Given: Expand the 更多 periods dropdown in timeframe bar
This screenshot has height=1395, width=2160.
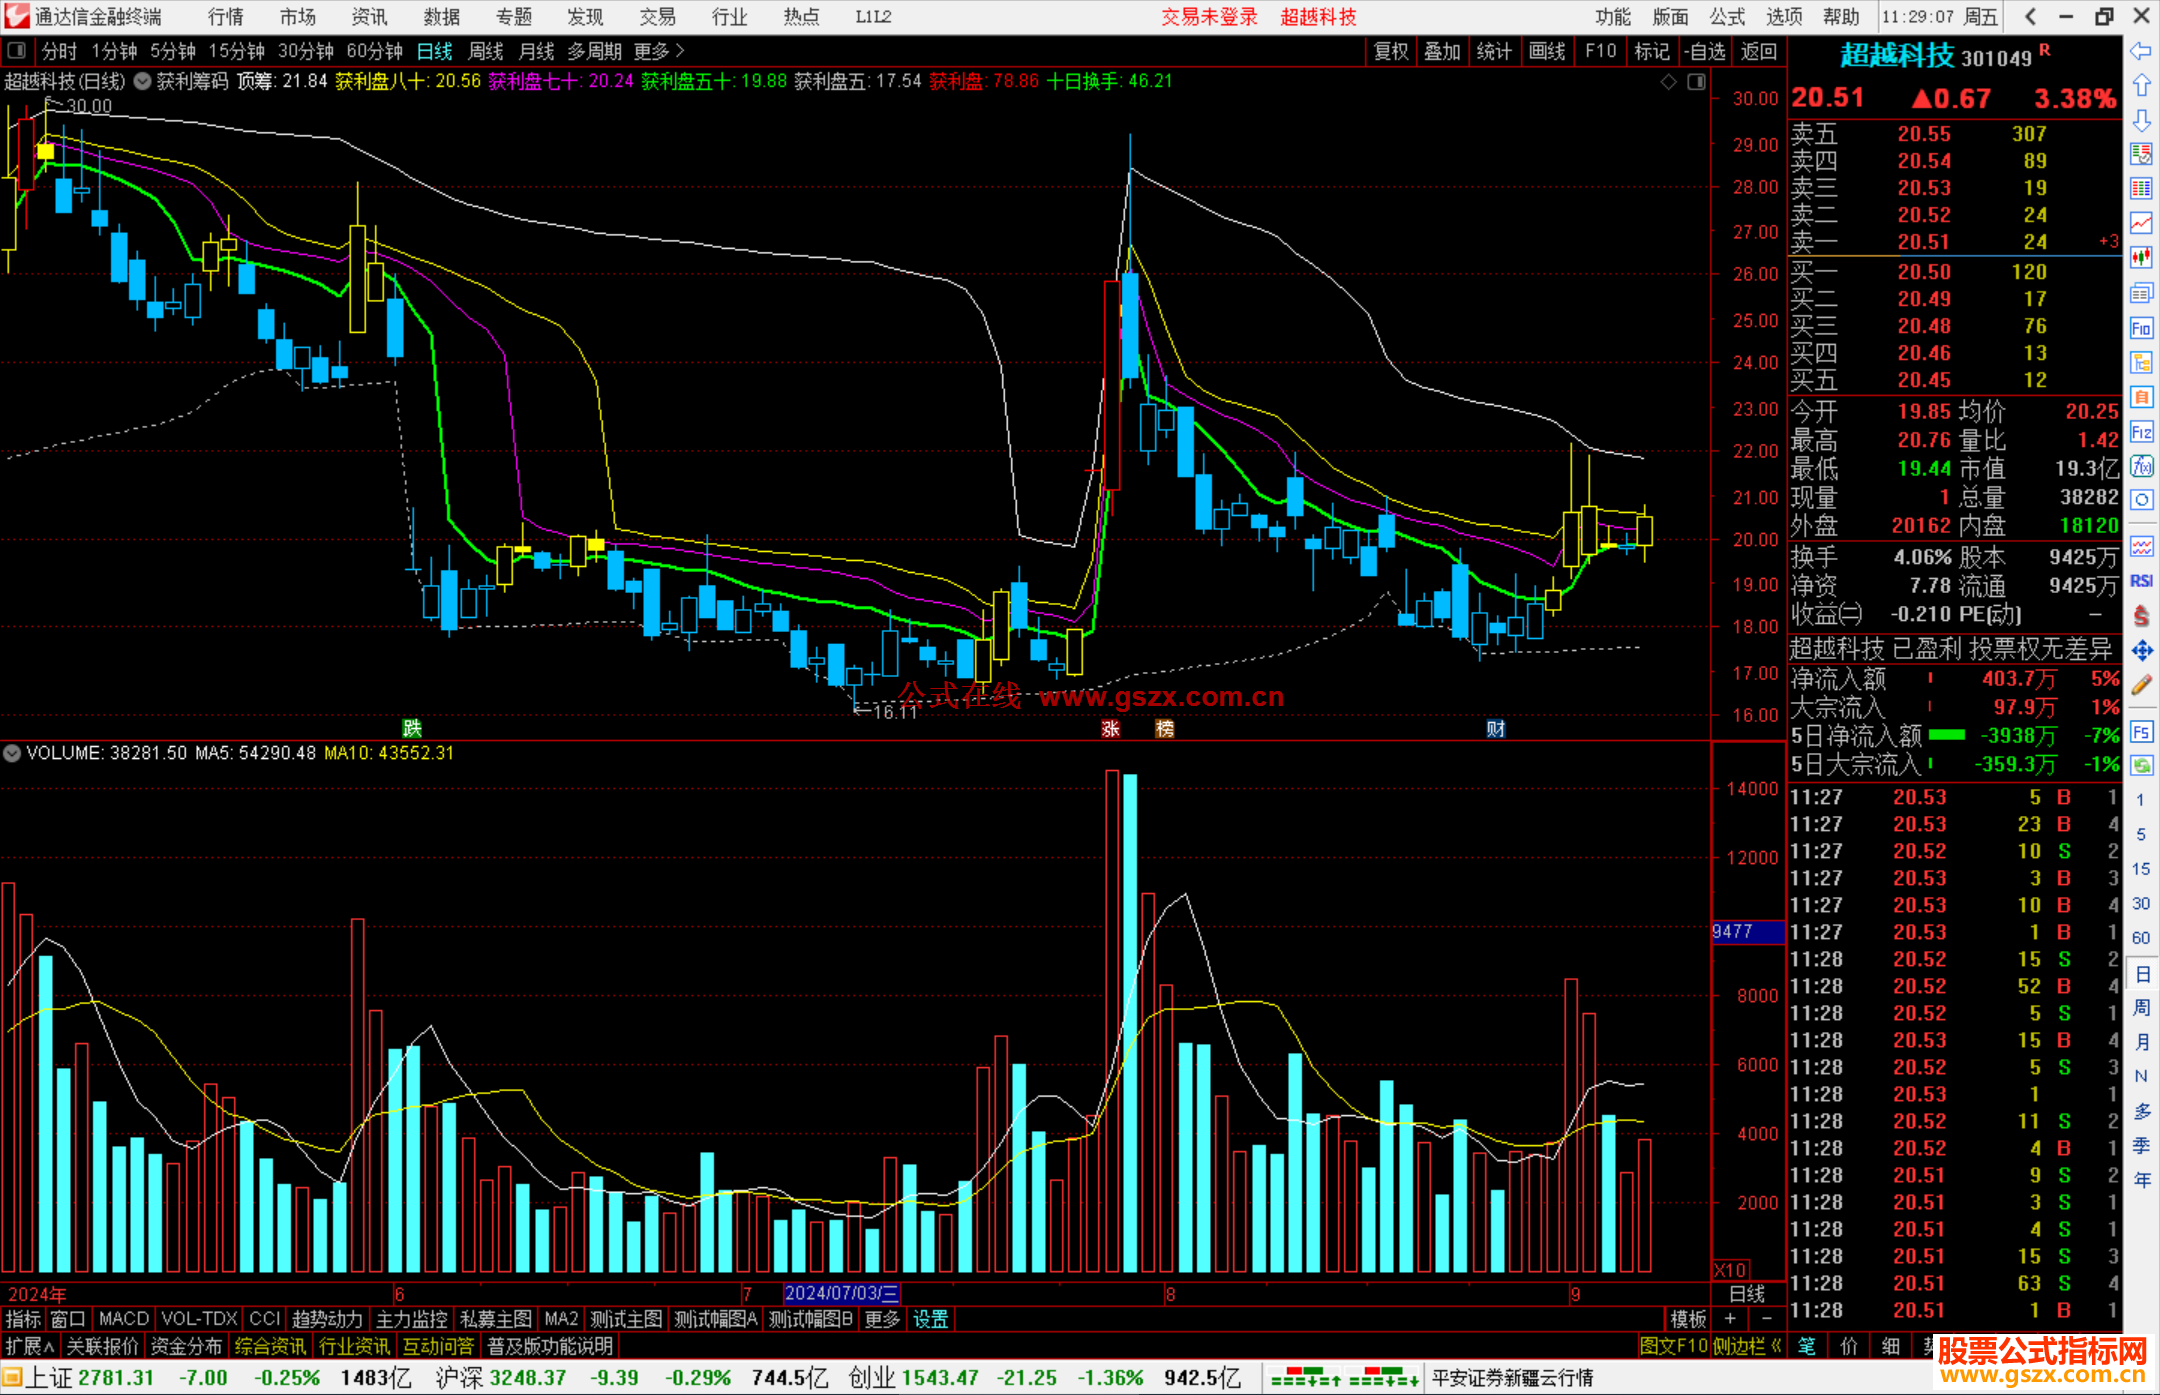Looking at the screenshot, I should coord(659,51).
